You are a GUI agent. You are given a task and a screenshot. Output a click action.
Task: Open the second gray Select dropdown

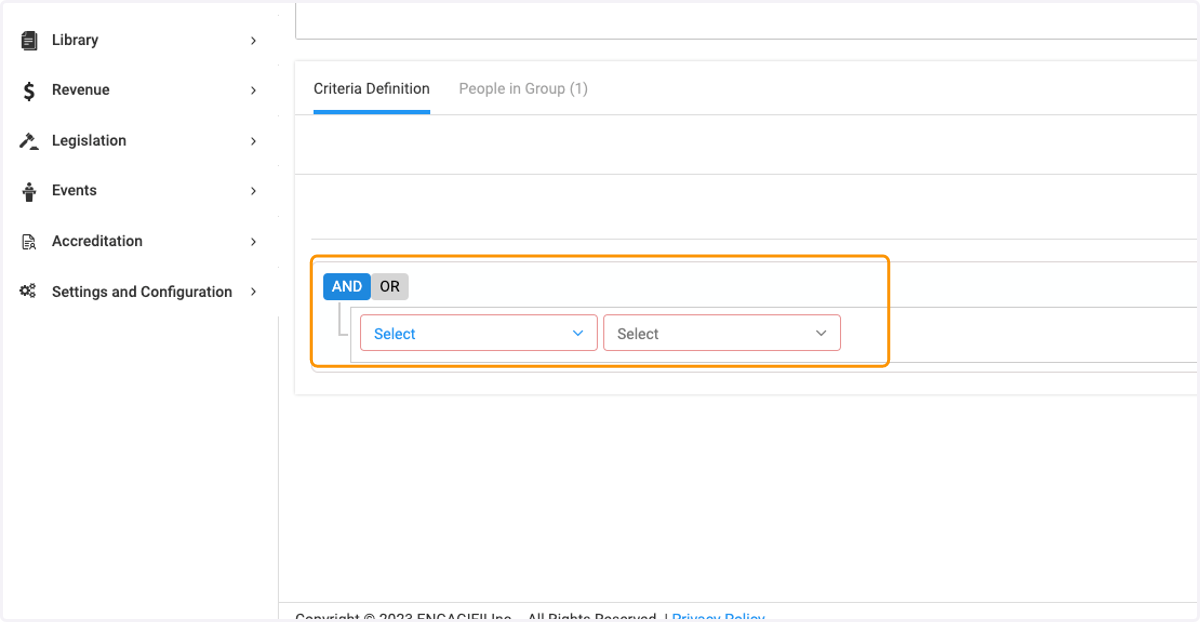[722, 333]
